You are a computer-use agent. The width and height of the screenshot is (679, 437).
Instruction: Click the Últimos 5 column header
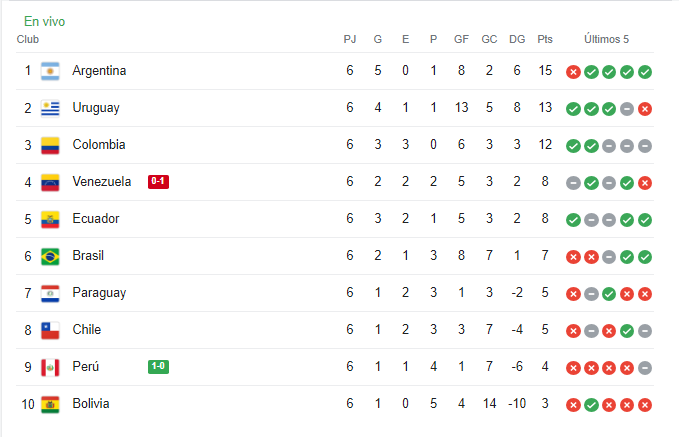[x=606, y=39]
